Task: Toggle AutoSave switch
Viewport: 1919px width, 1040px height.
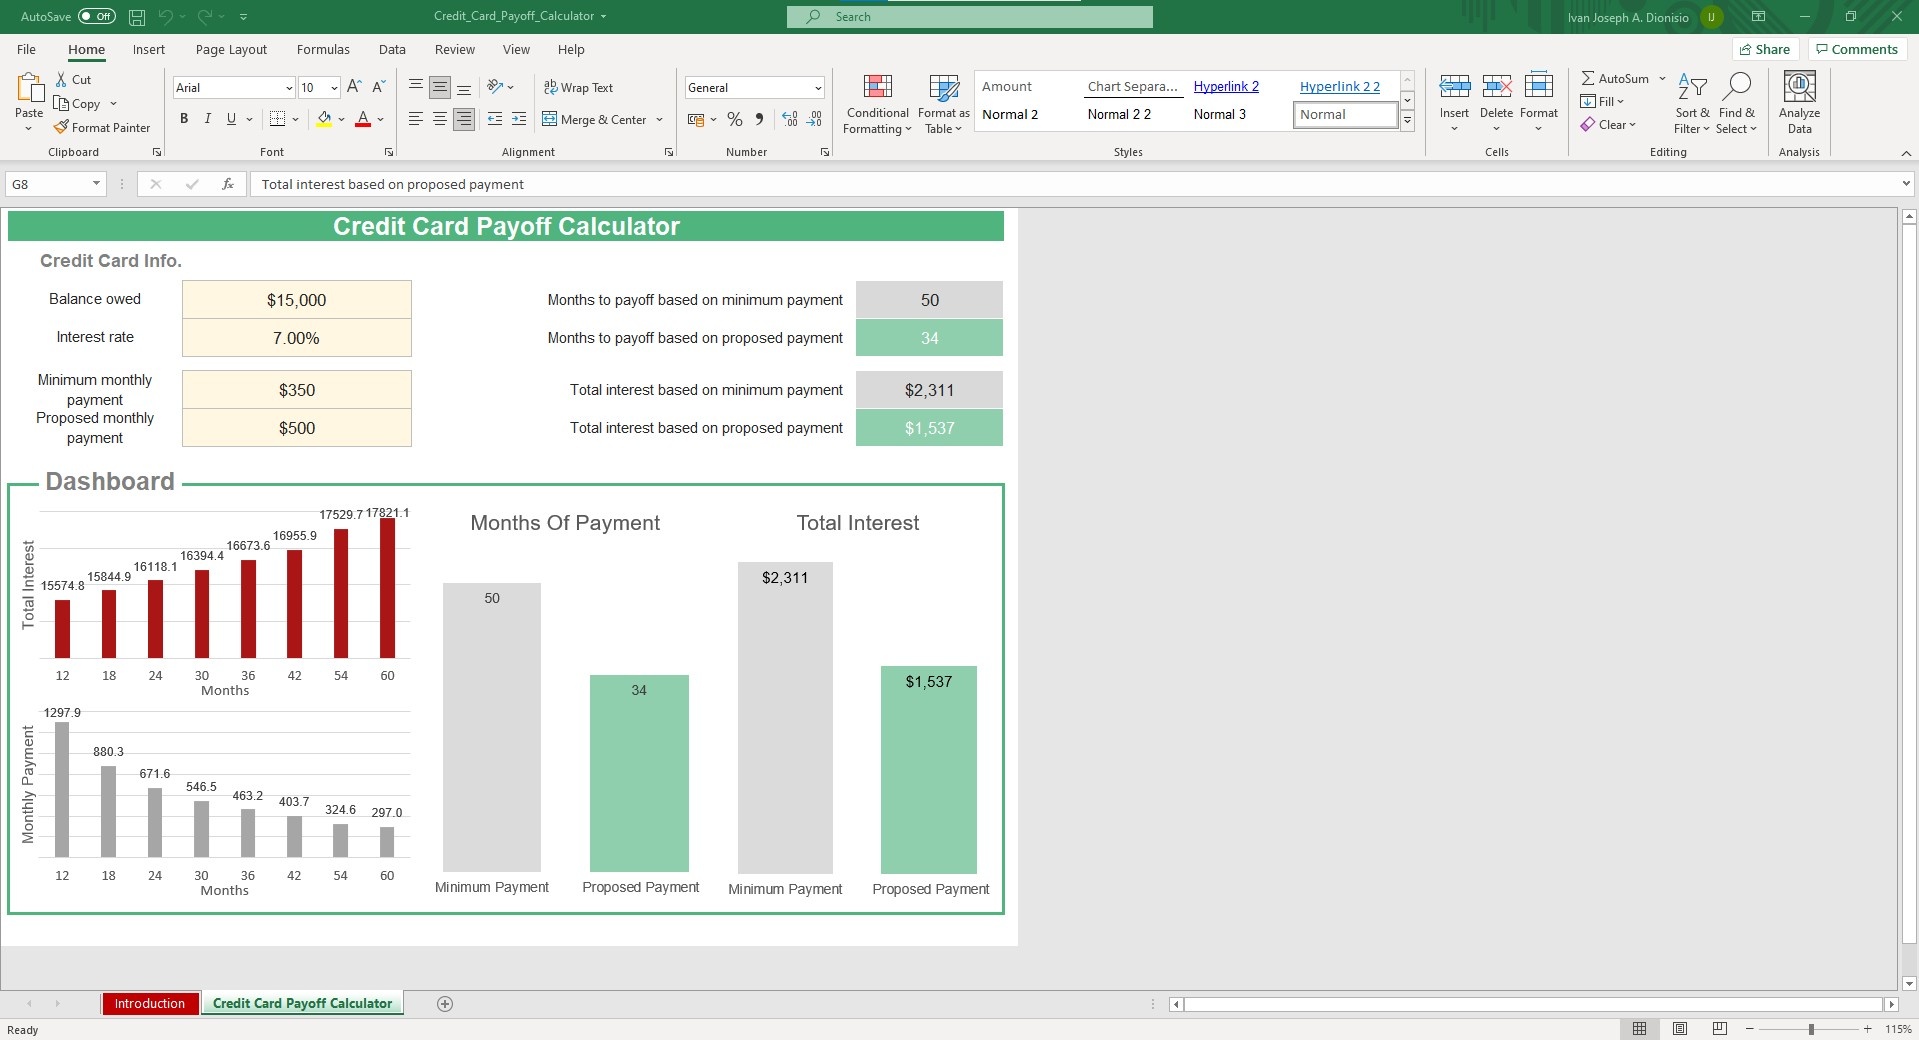Action: pyautogui.click(x=97, y=16)
